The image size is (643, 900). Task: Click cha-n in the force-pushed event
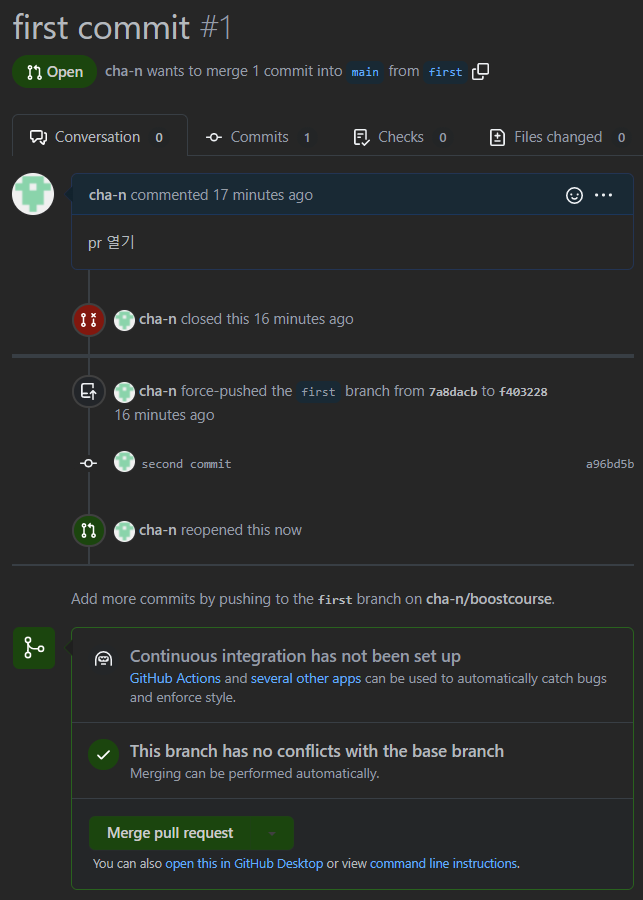click(x=158, y=391)
